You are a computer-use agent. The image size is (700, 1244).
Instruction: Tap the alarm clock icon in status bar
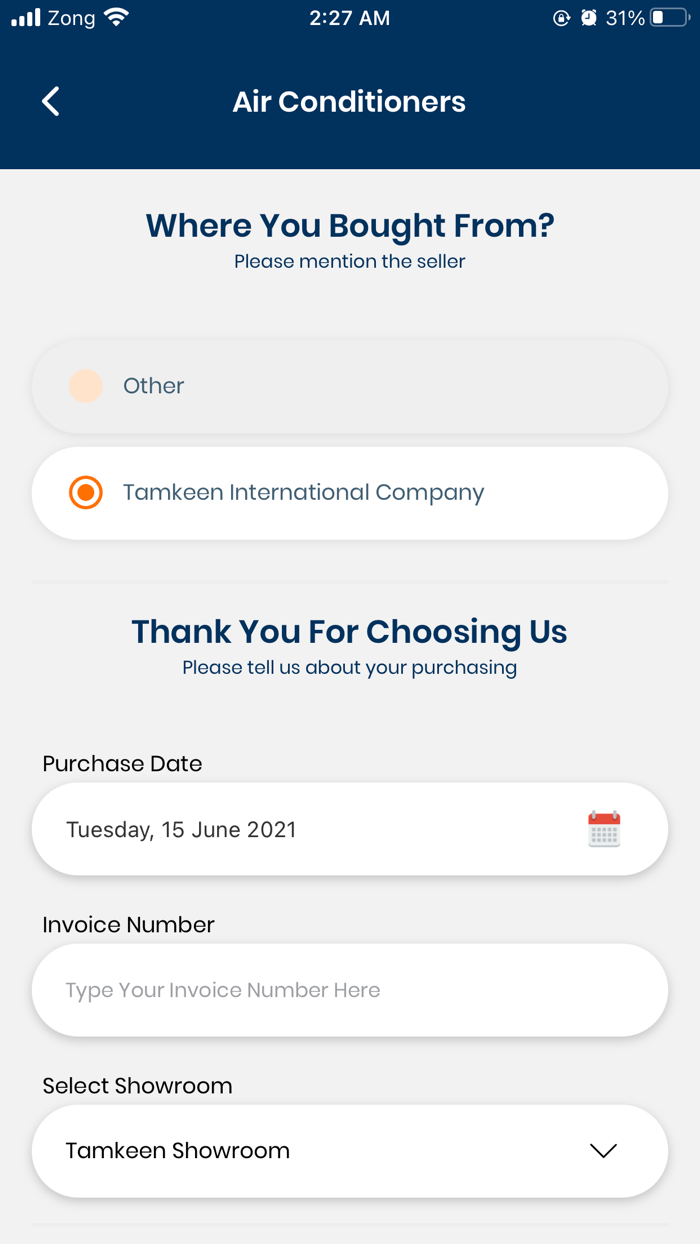coord(590,17)
